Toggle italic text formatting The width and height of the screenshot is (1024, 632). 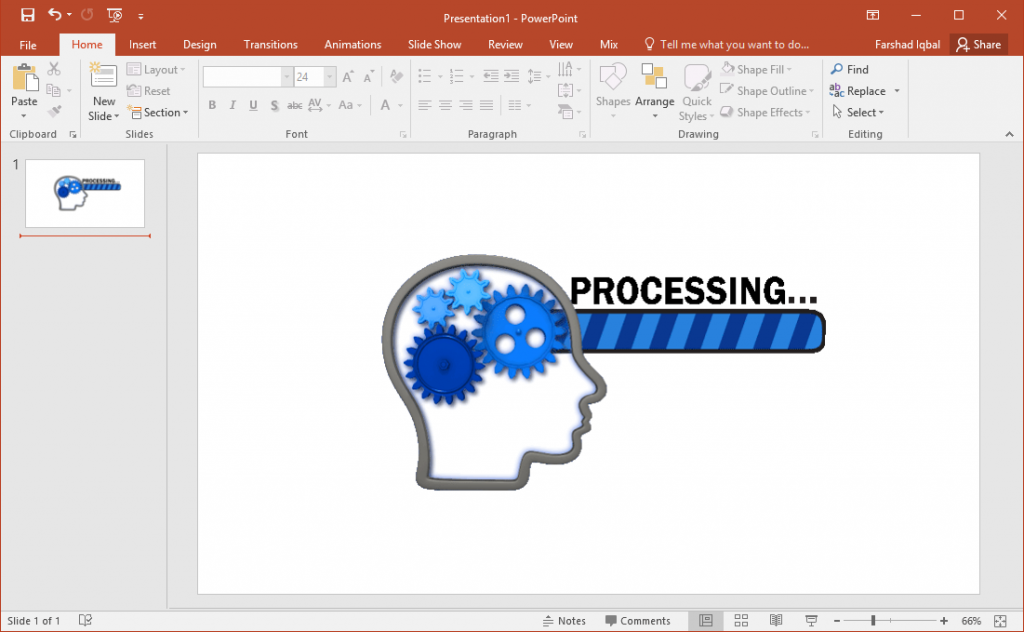232,104
